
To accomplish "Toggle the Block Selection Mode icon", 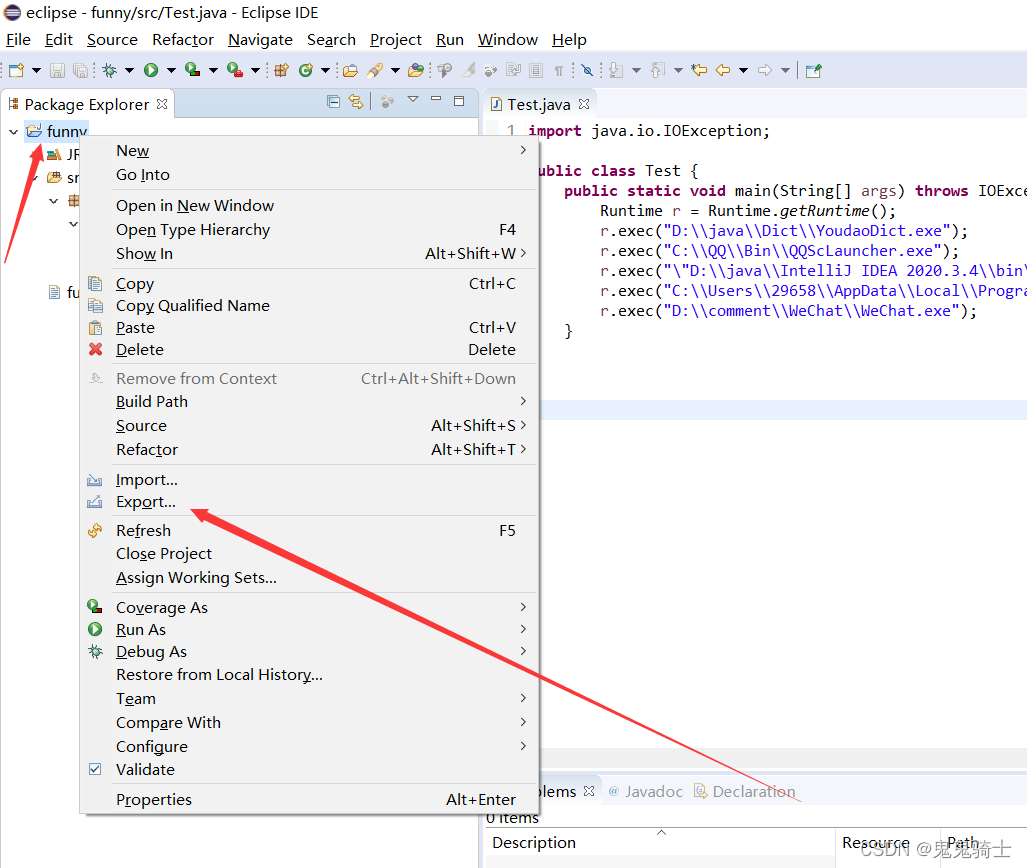I will coord(536,70).
